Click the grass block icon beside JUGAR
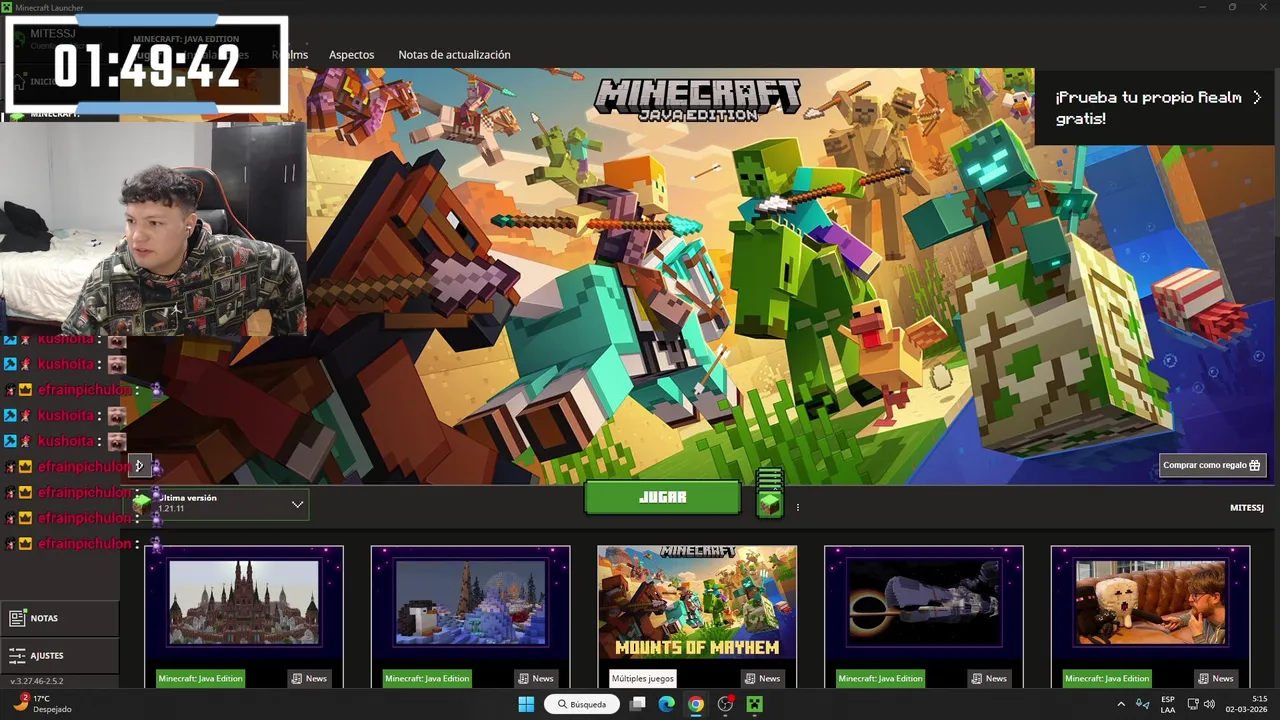Screen dimensions: 1280x720 [x=769, y=503]
